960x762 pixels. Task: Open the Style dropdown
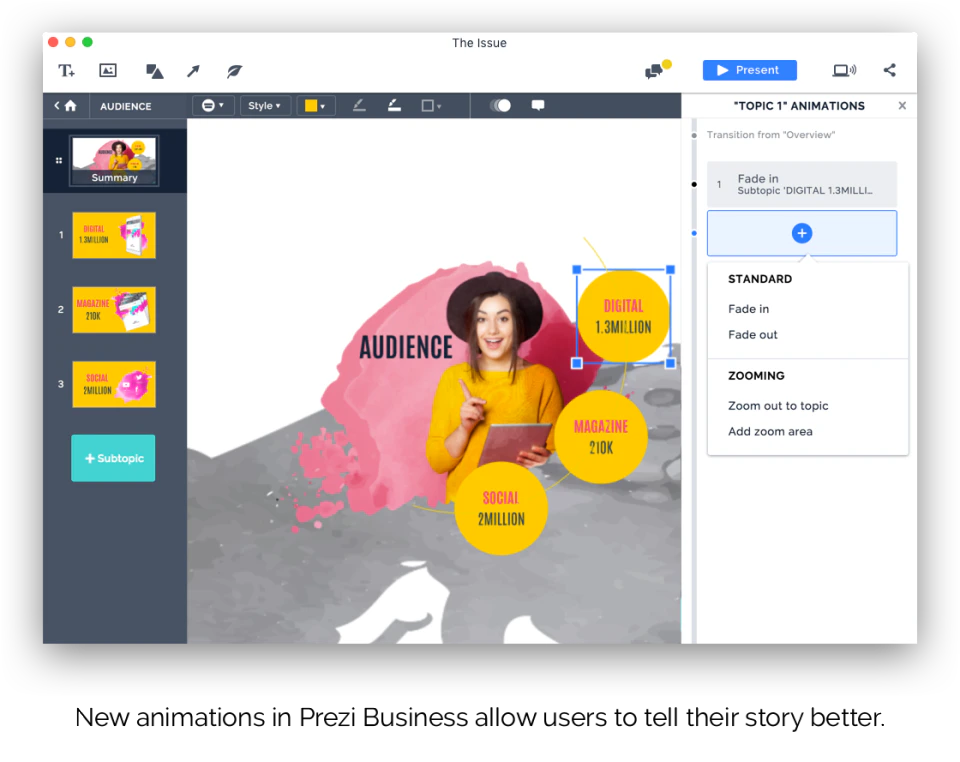pos(265,105)
